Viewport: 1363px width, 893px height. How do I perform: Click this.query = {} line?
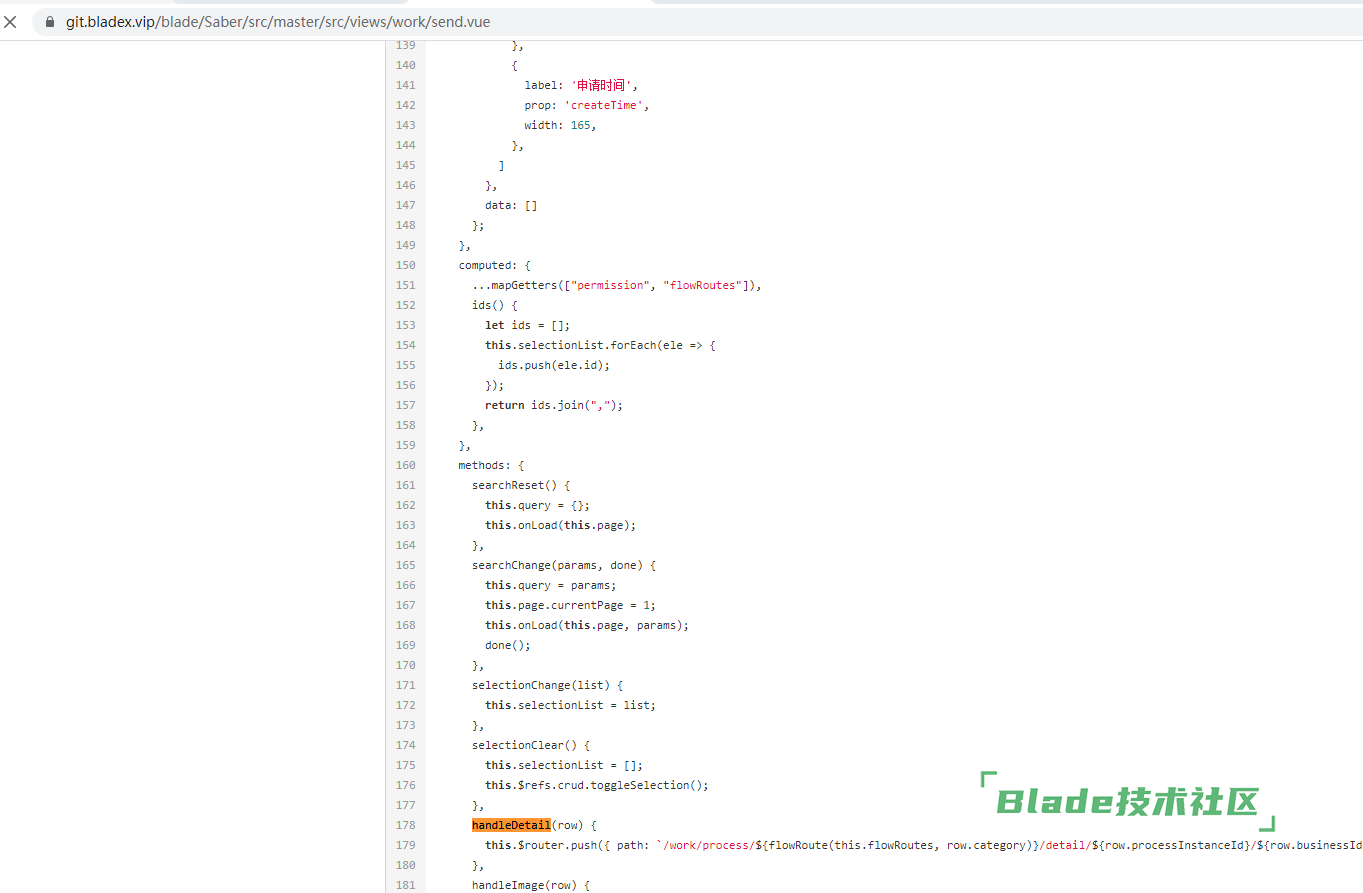pyautogui.click(x=537, y=505)
